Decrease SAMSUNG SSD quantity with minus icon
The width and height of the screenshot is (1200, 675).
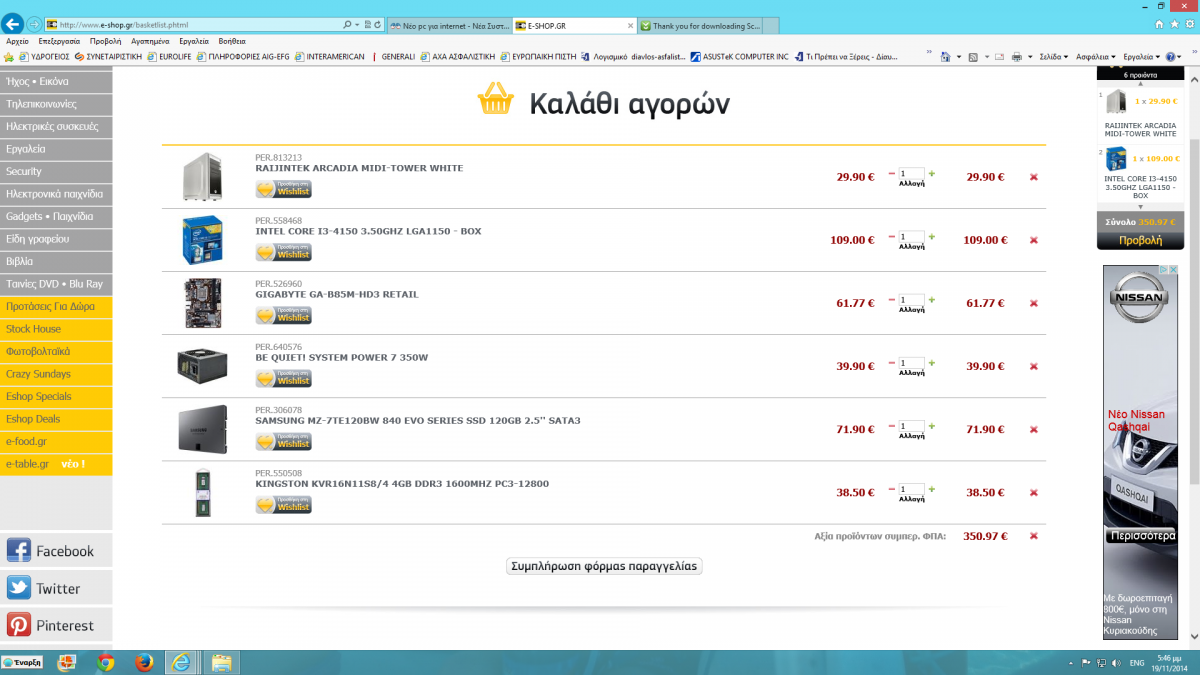coord(892,426)
